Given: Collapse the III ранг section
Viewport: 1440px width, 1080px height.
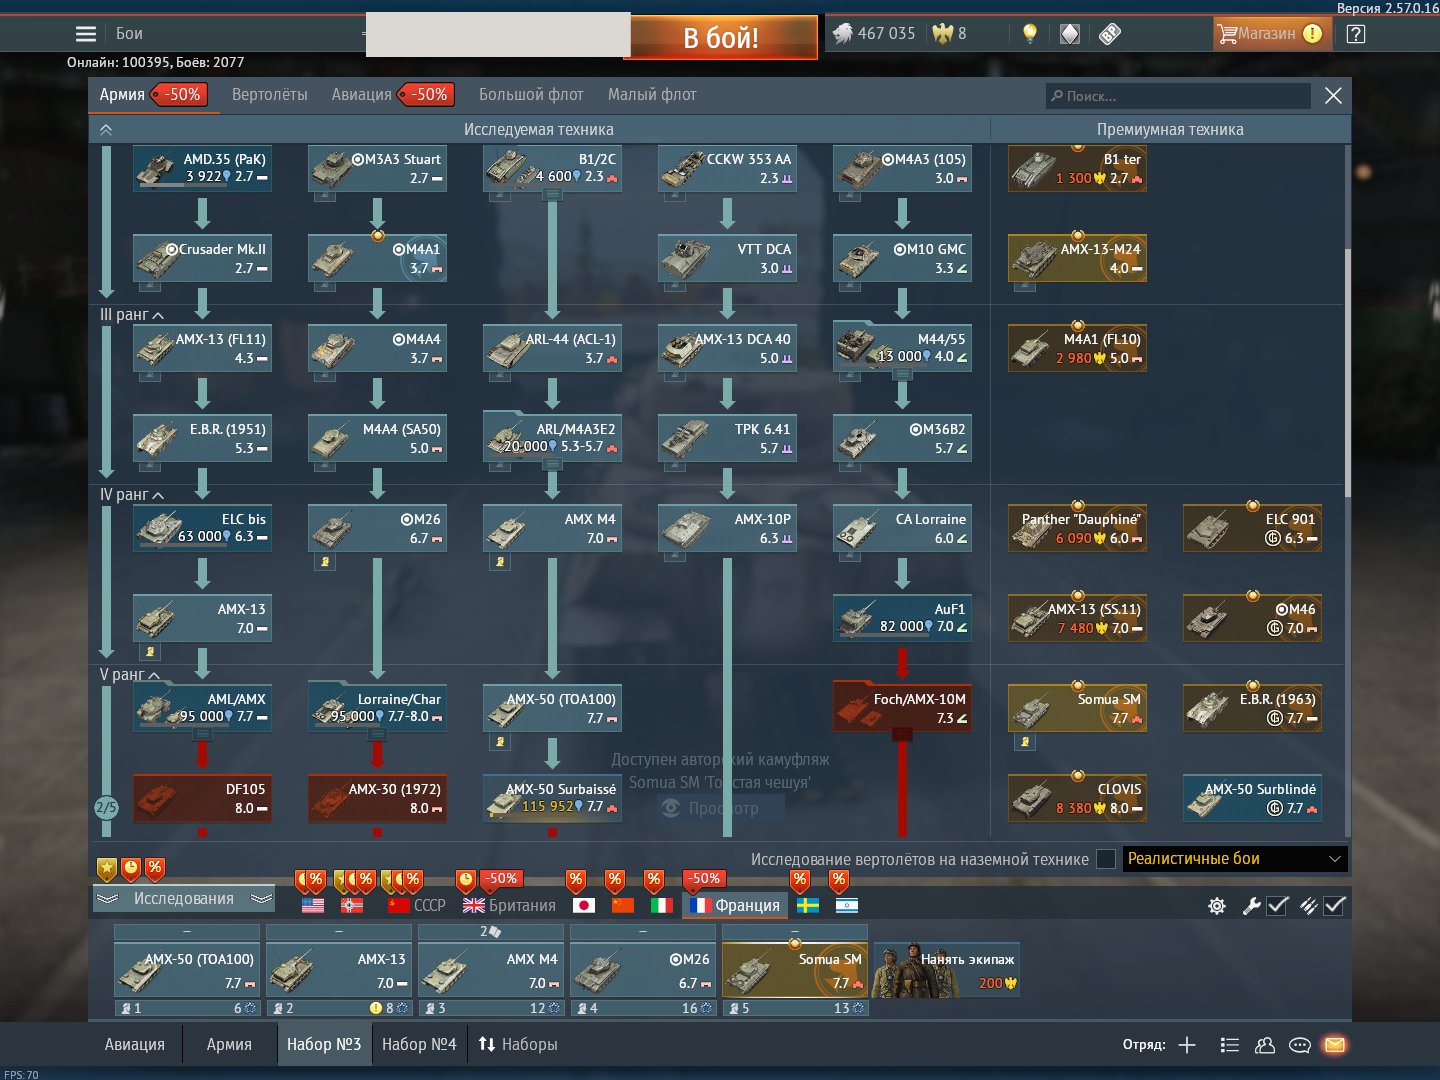Looking at the screenshot, I should [x=131, y=315].
